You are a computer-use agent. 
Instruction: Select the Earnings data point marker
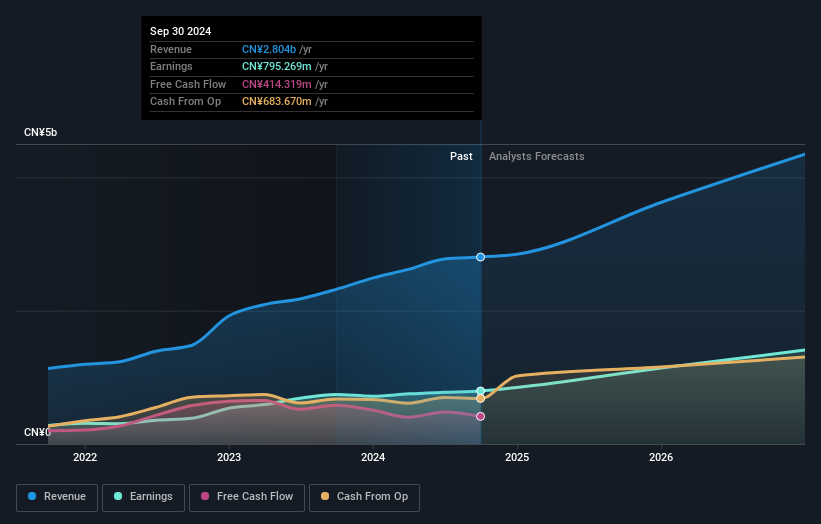coord(480,391)
